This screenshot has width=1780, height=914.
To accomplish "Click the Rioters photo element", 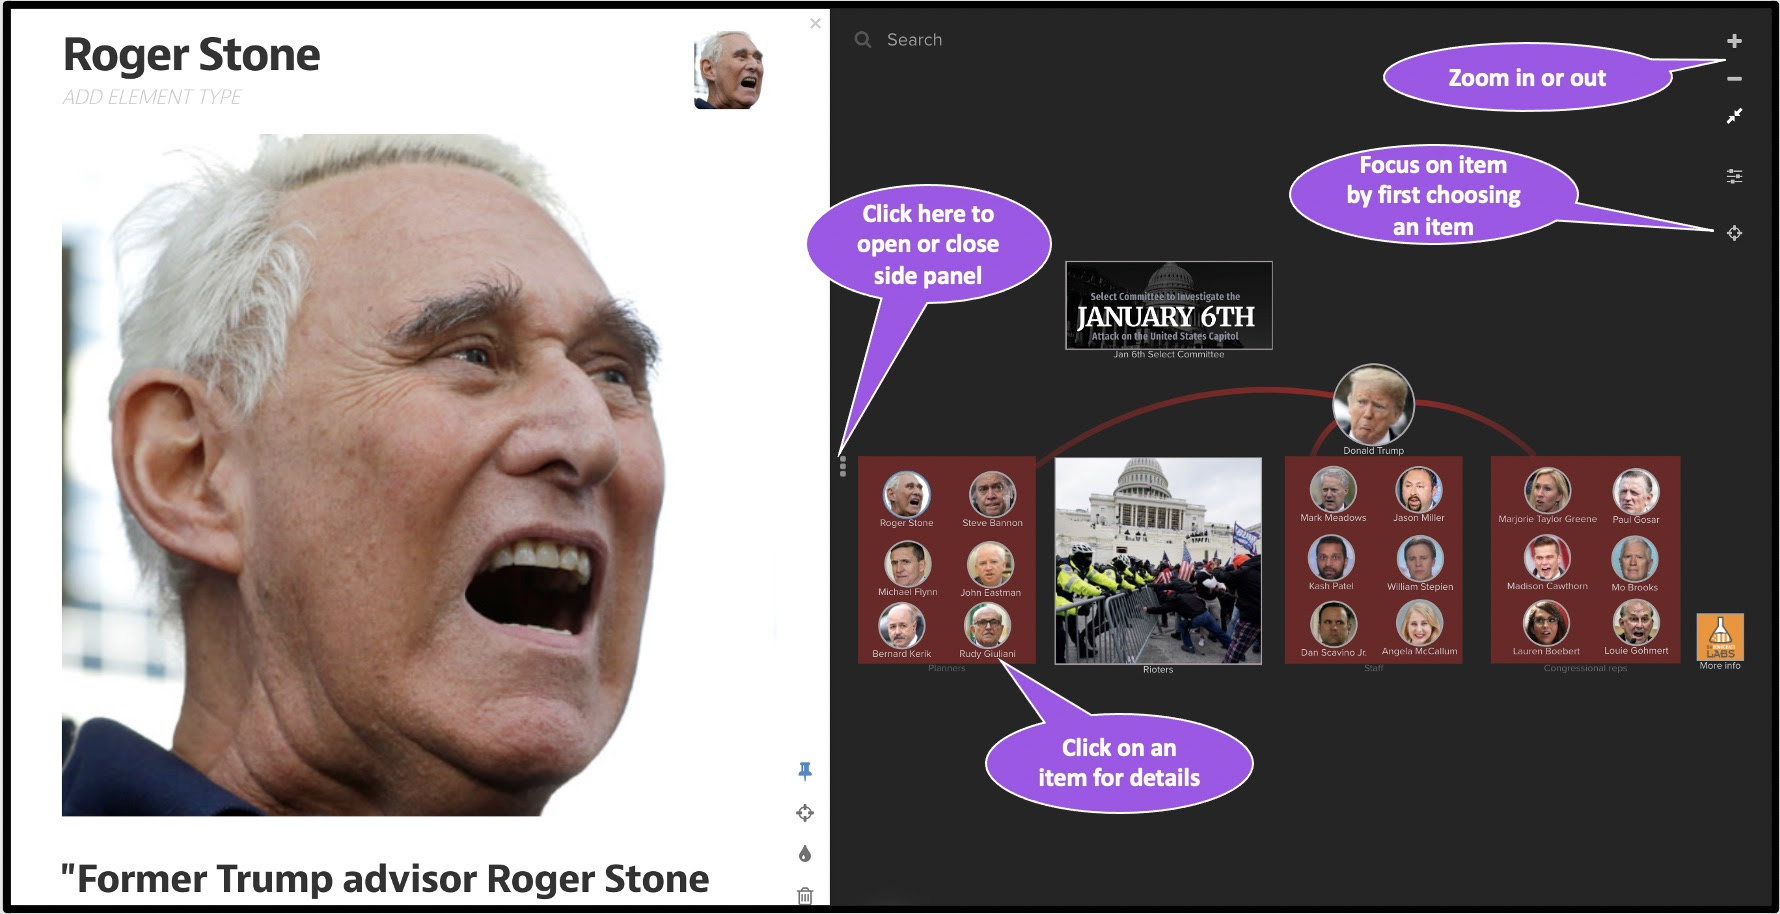I will coord(1158,561).
